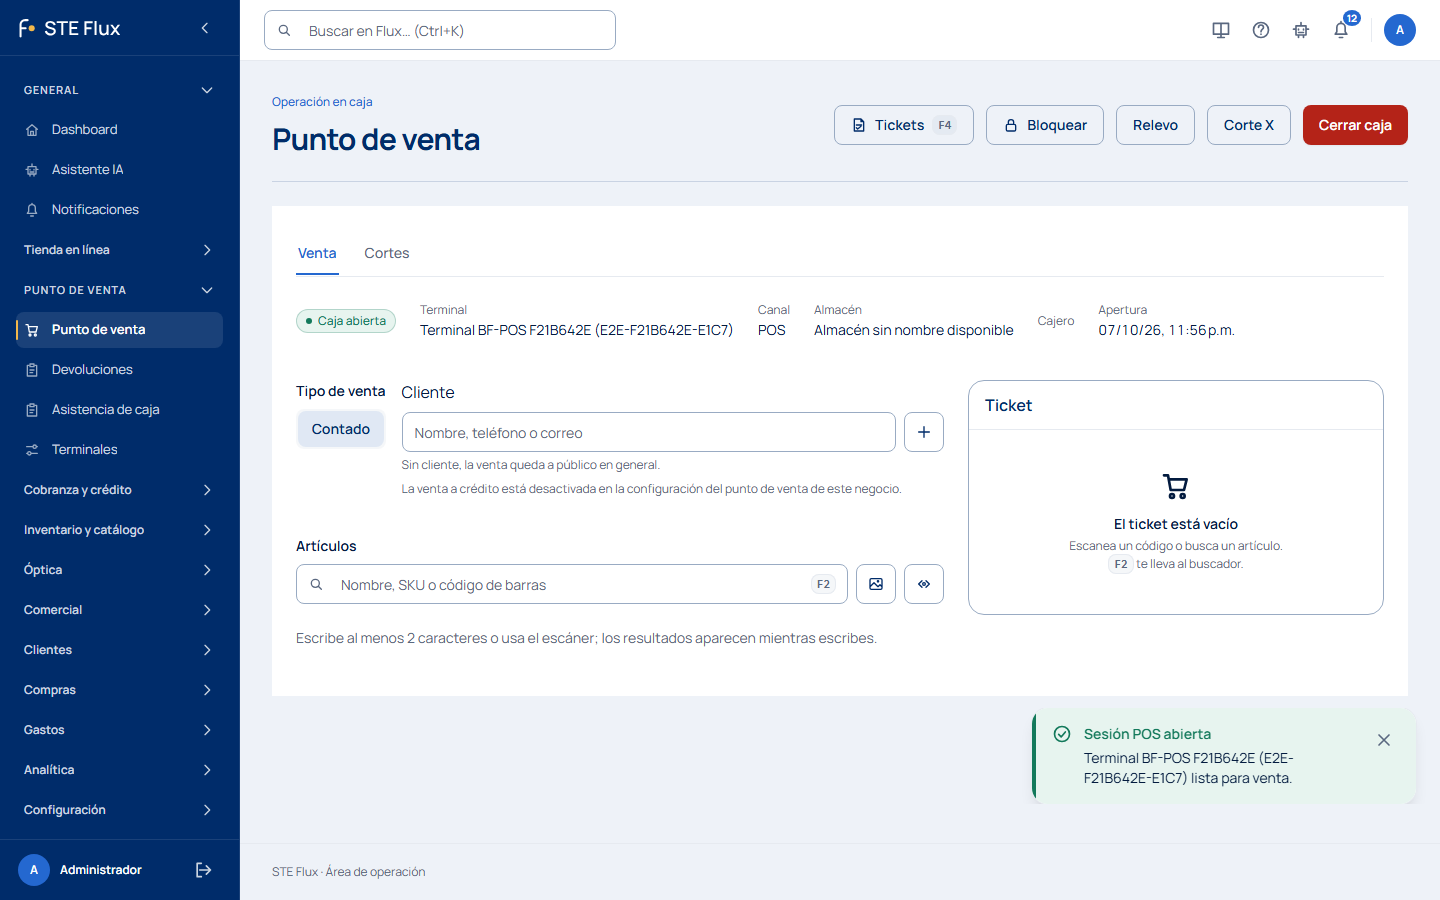
Task: Expand the Gastos sidebar group
Action: 120,730
